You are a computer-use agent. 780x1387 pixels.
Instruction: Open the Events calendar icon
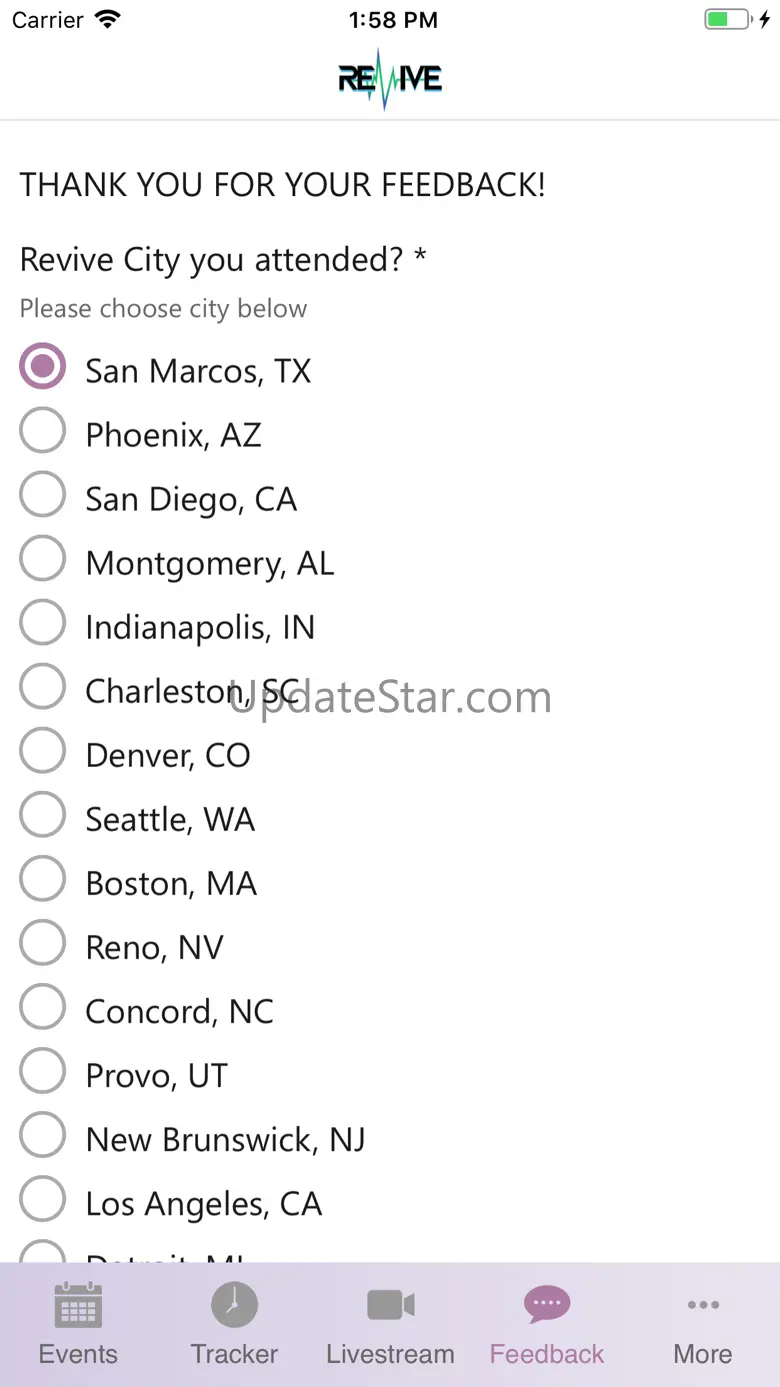point(78,1305)
